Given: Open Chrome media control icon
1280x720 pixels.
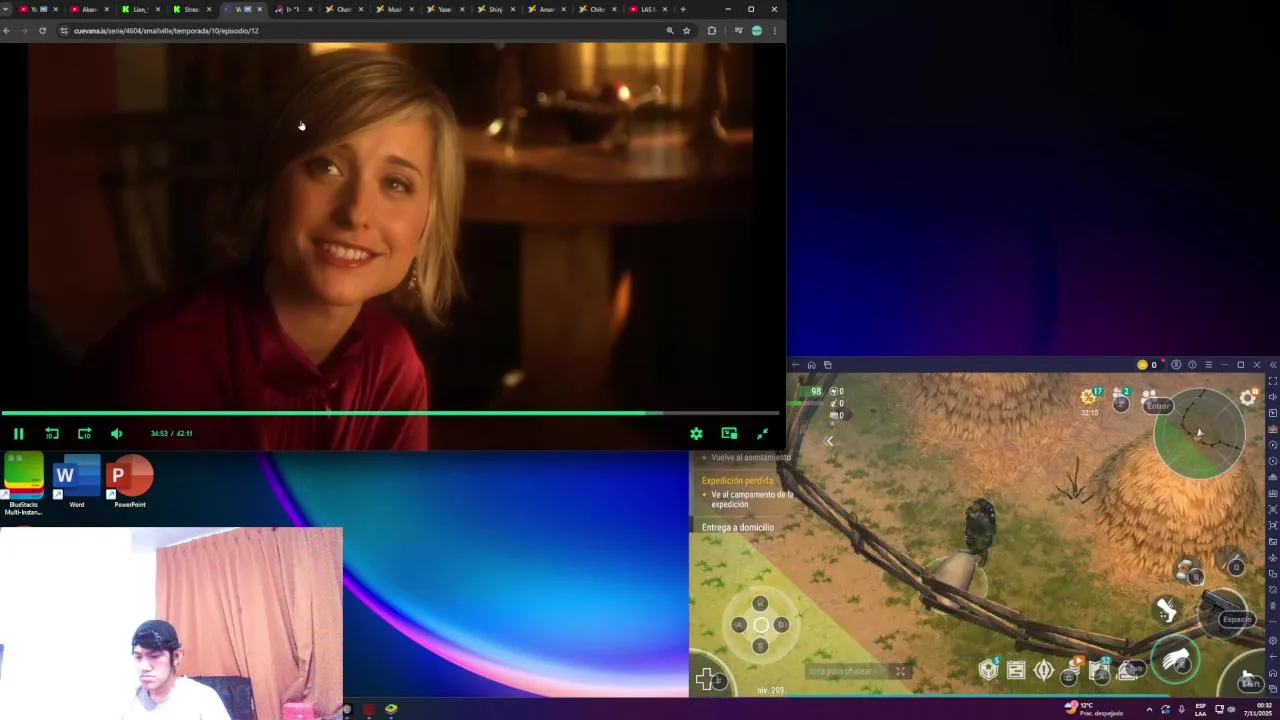Looking at the screenshot, I should tap(739, 31).
